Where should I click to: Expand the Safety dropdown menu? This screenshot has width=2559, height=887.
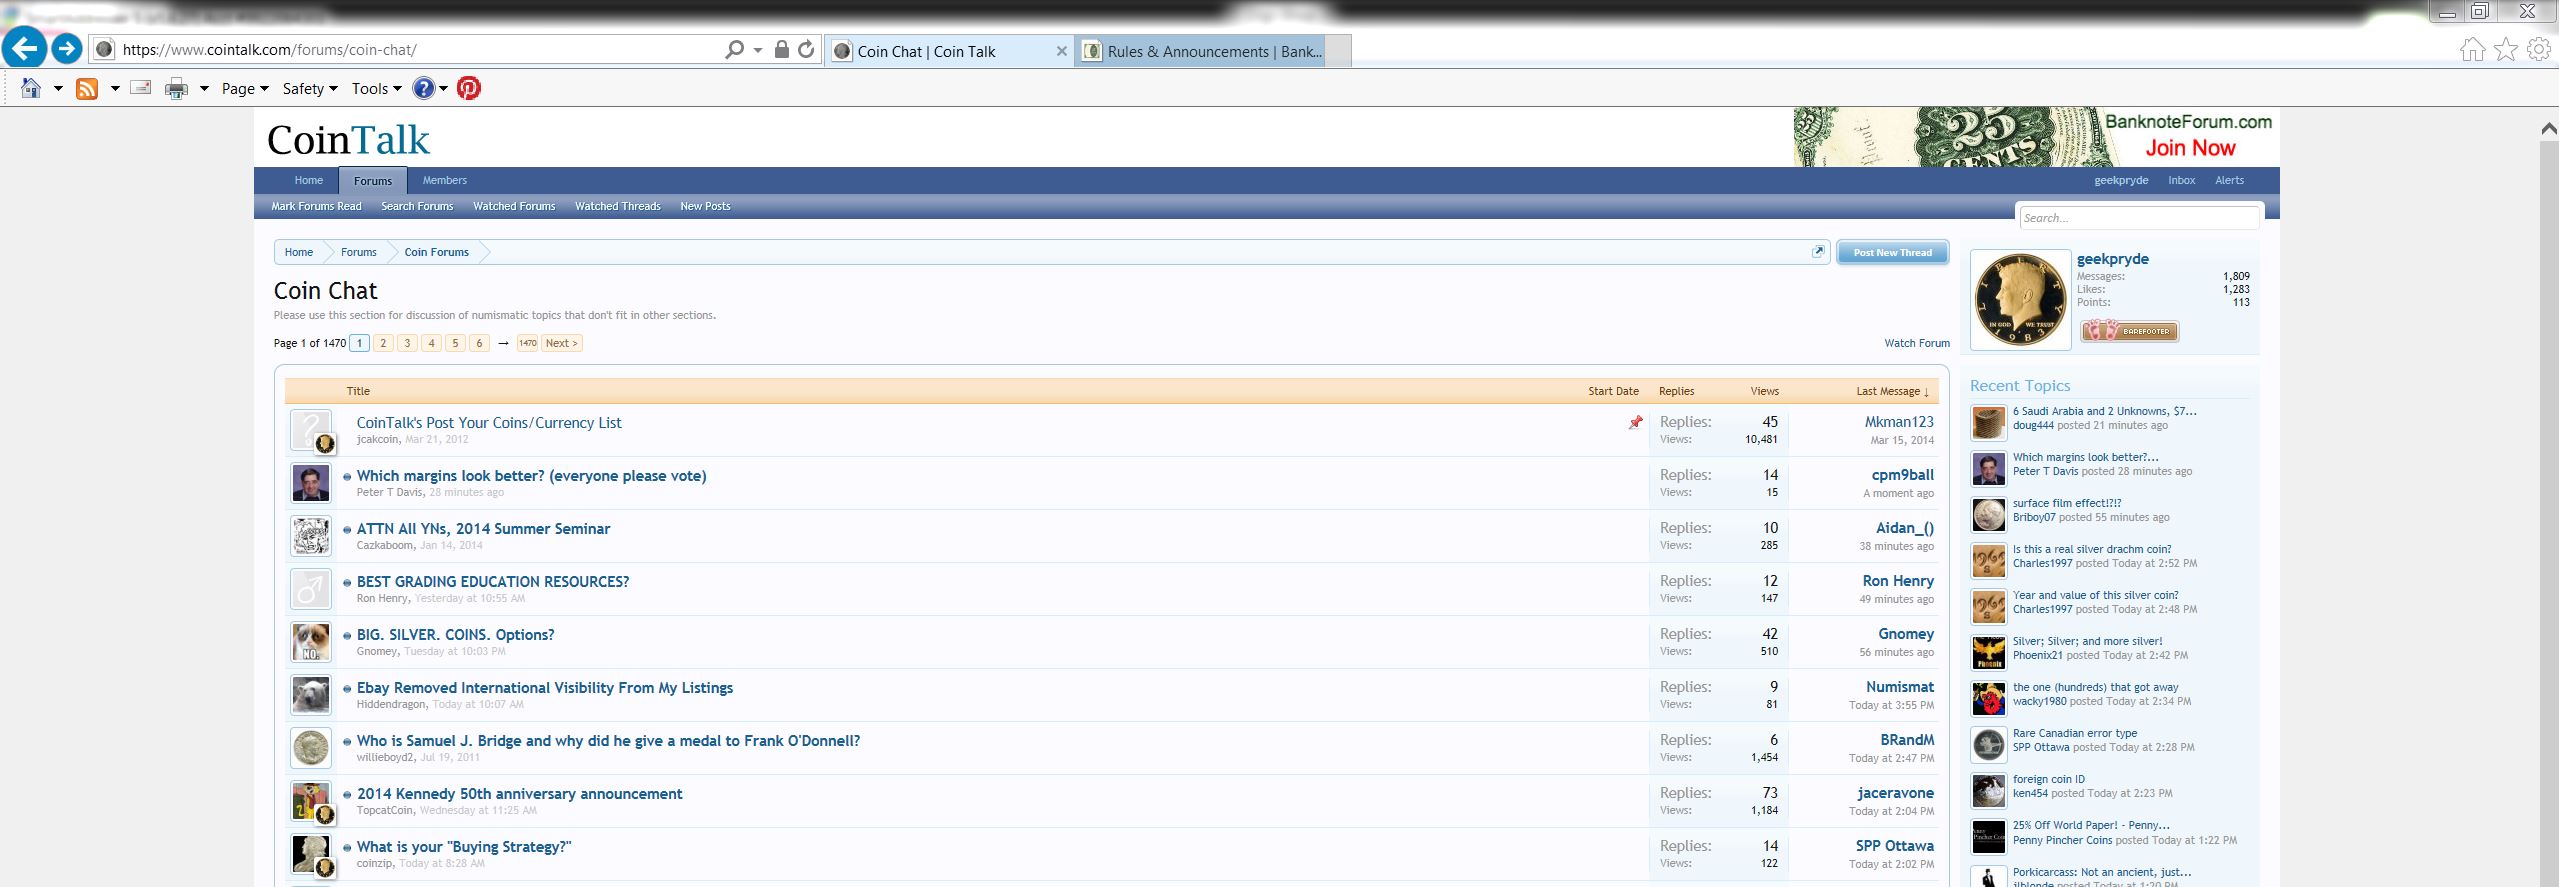click(x=310, y=89)
